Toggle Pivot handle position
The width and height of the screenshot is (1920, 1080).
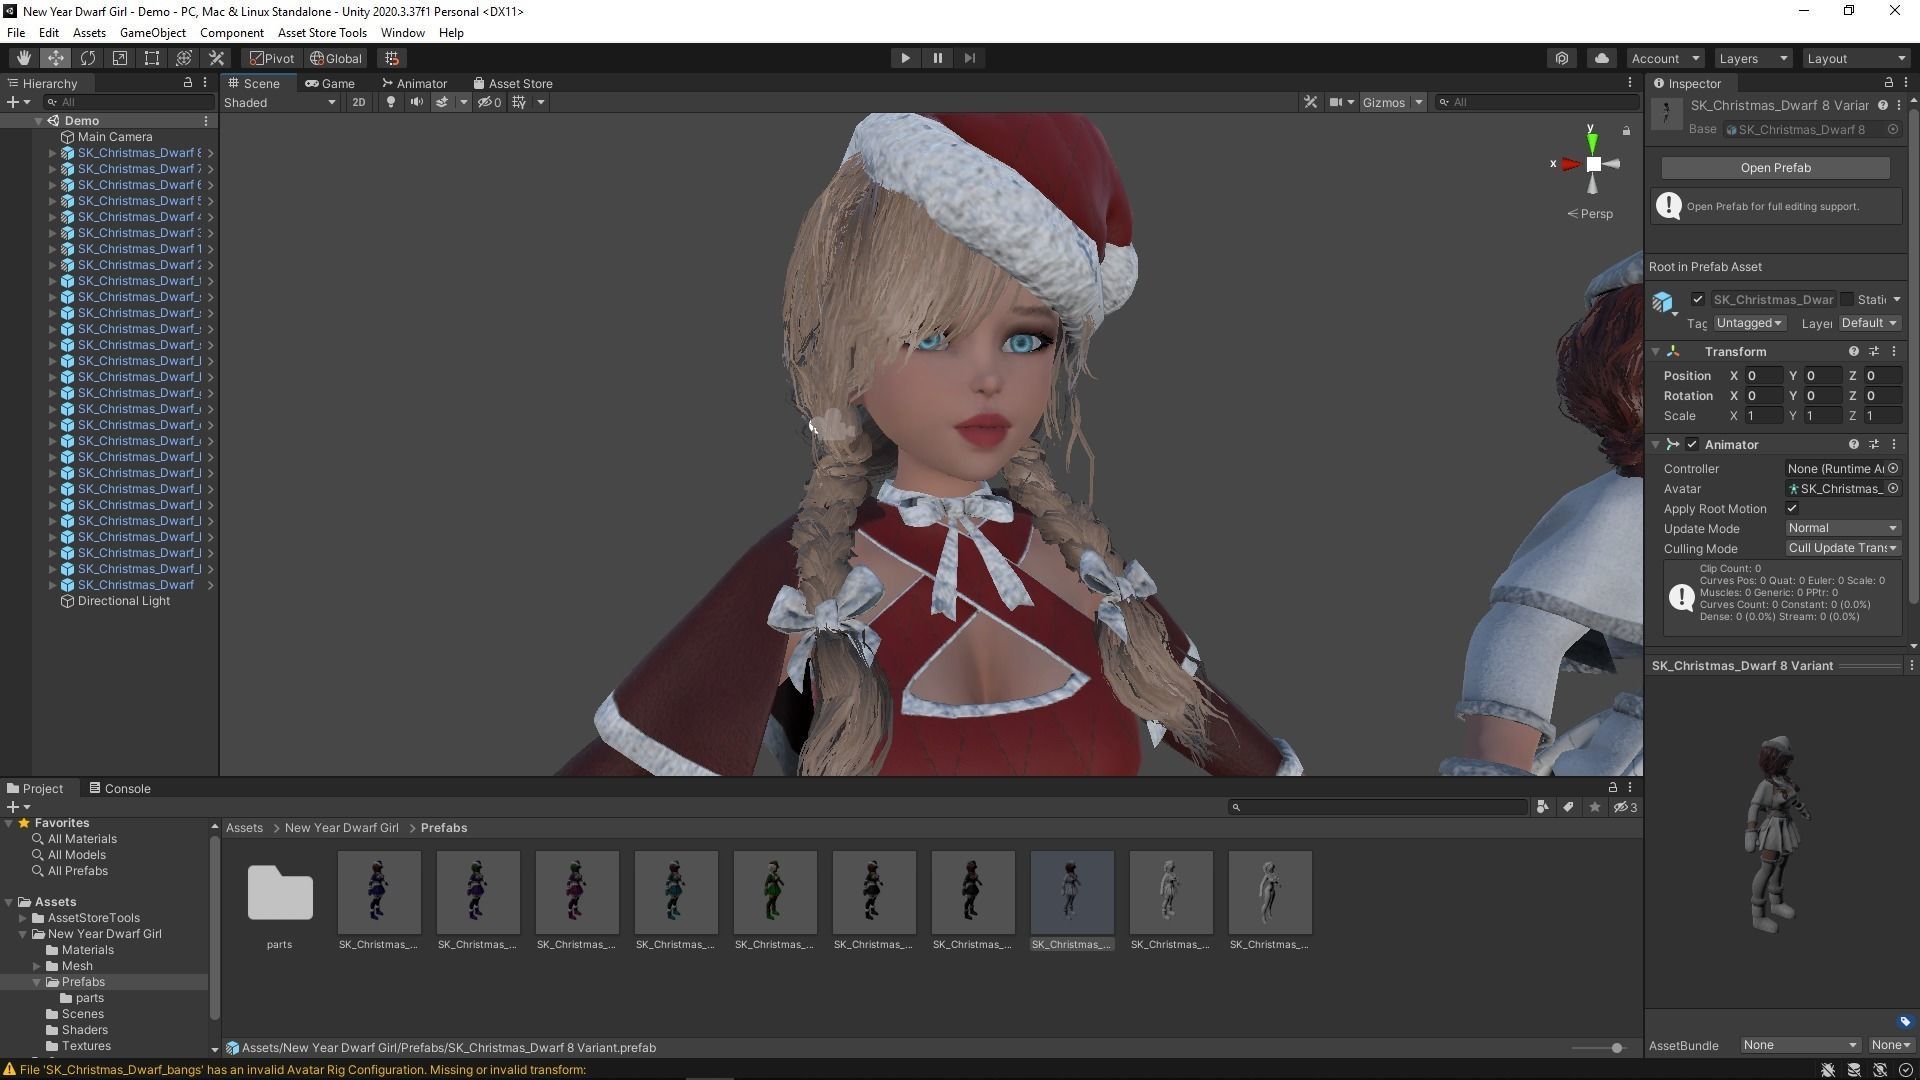tap(272, 58)
